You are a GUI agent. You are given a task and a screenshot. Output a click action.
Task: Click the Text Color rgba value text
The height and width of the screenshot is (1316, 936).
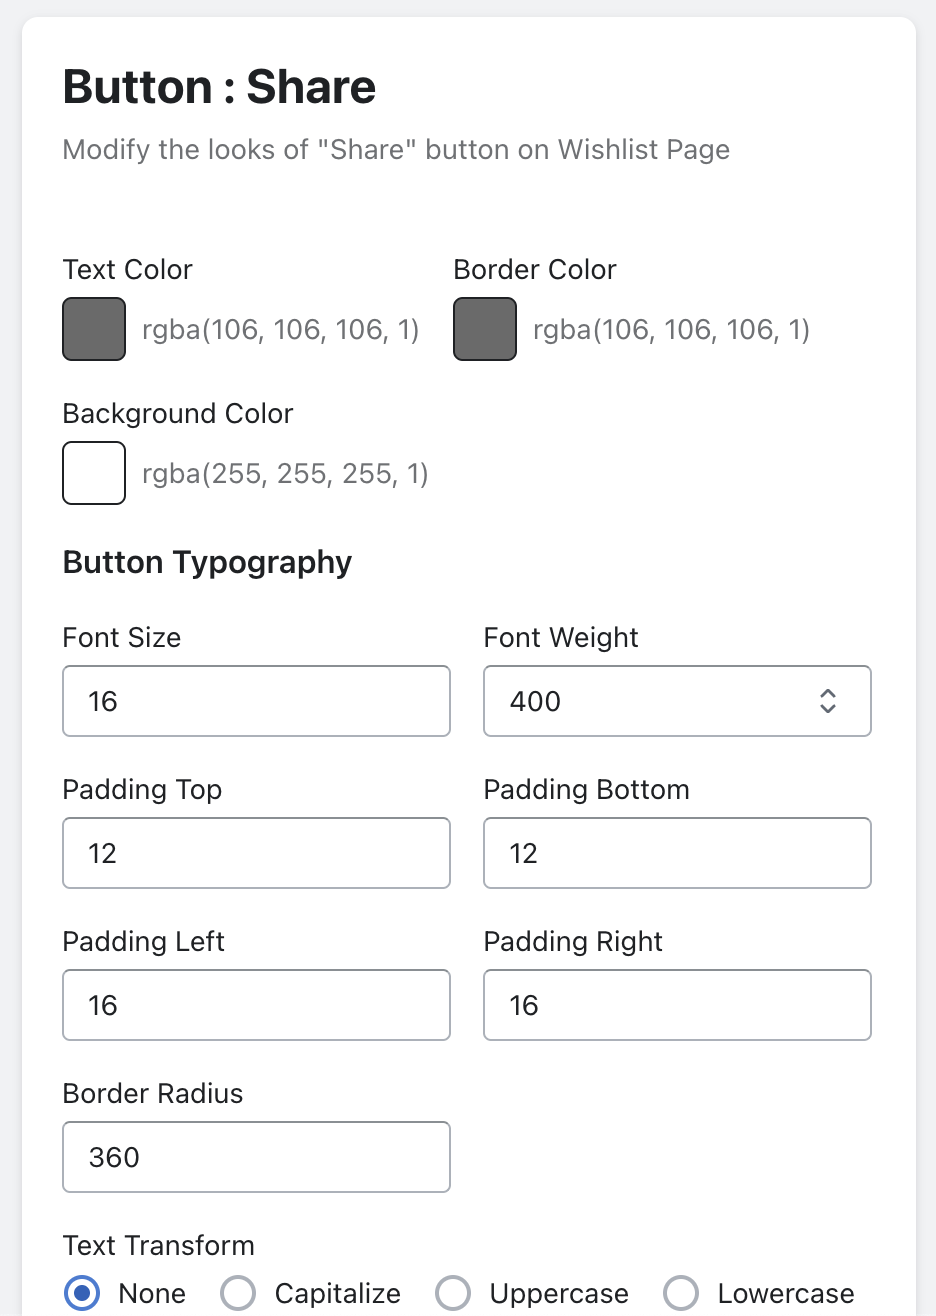click(x=280, y=330)
